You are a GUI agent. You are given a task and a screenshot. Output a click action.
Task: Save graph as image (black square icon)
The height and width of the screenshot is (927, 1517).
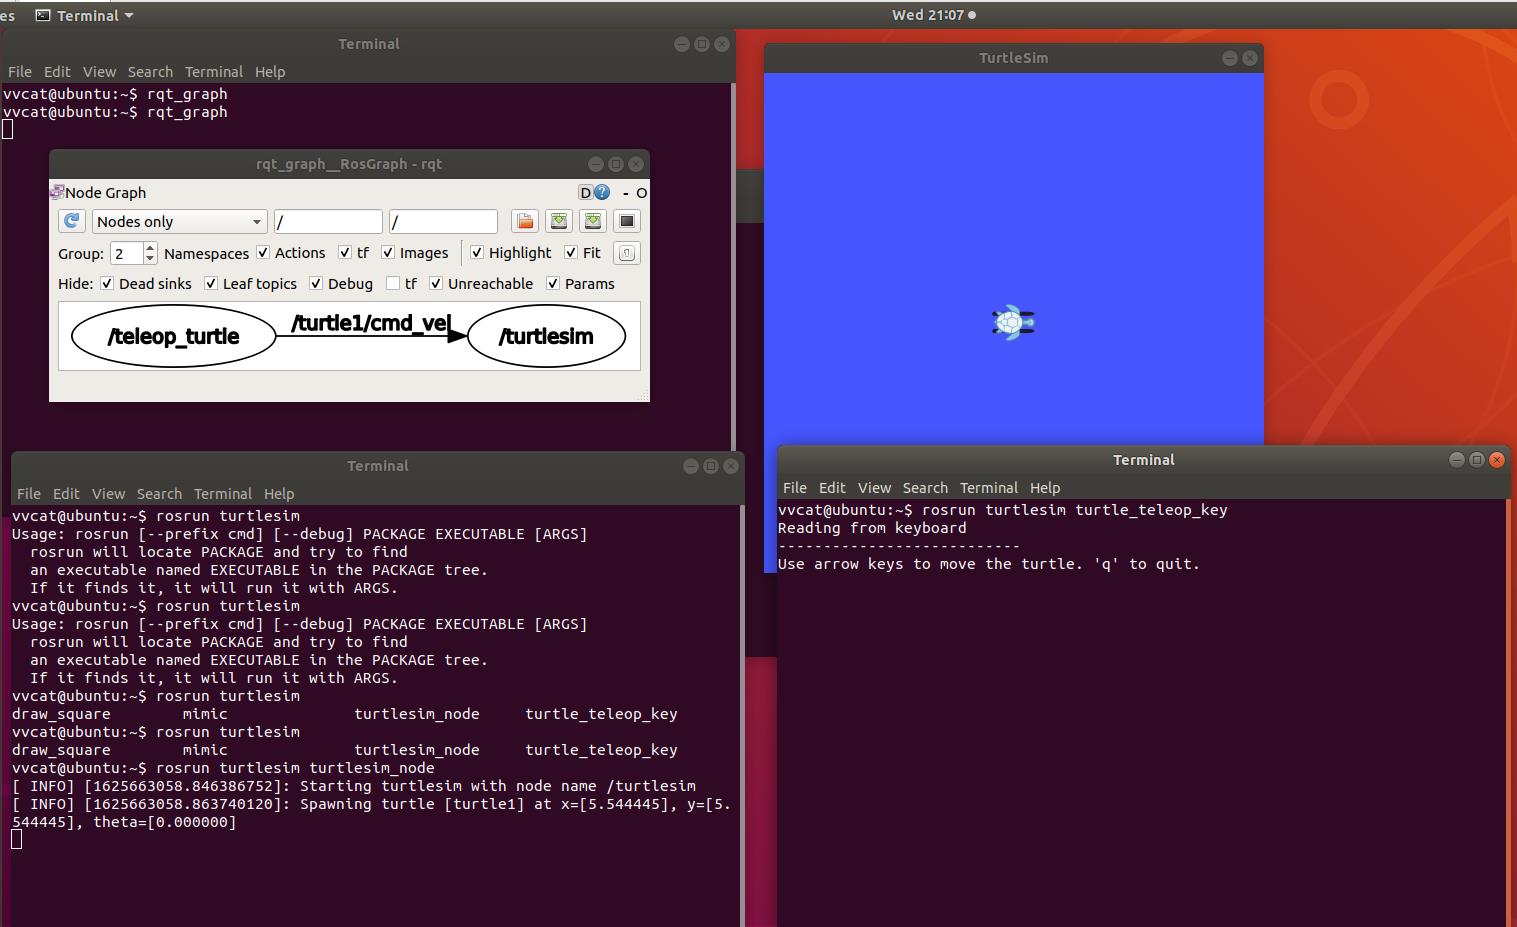627,221
